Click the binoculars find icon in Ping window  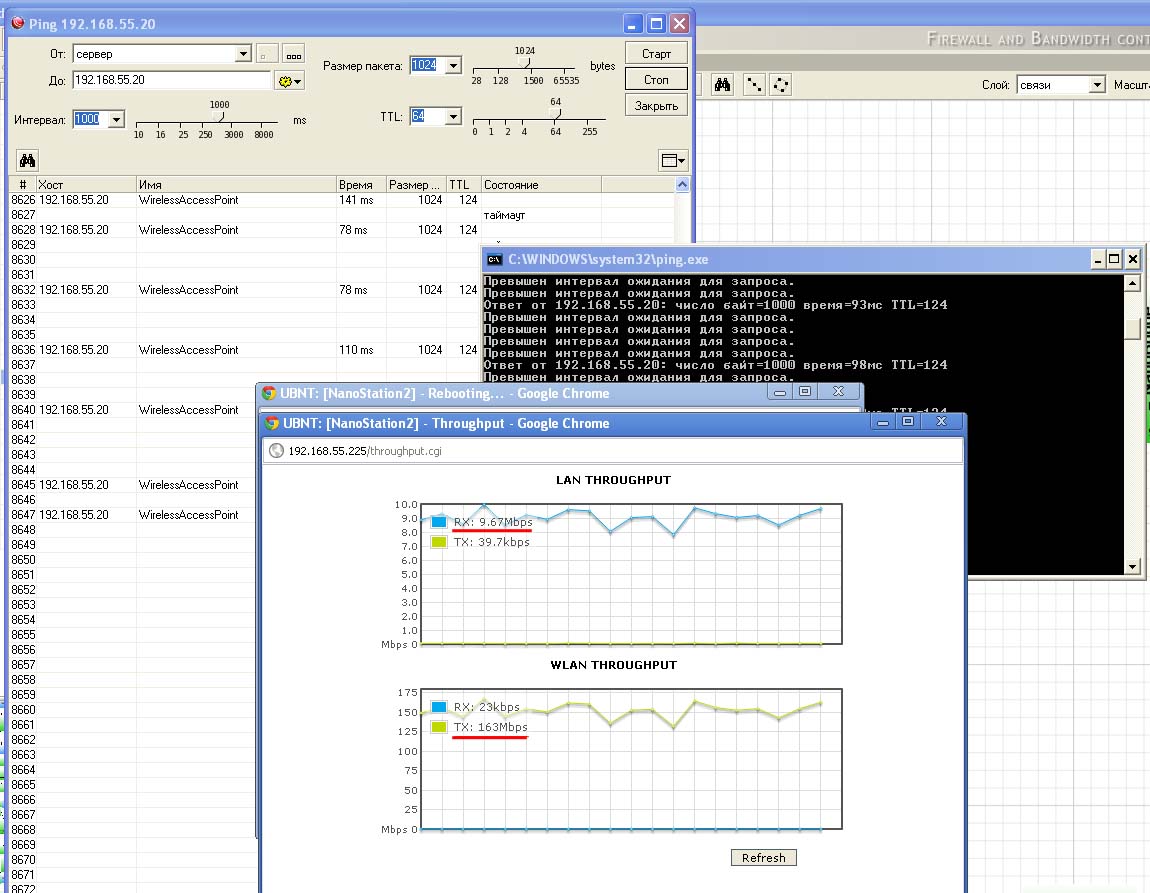coord(28,160)
